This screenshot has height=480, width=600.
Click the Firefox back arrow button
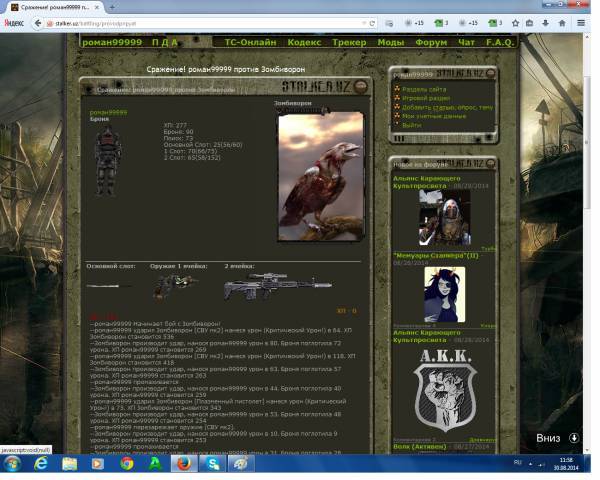pyautogui.click(x=38, y=23)
